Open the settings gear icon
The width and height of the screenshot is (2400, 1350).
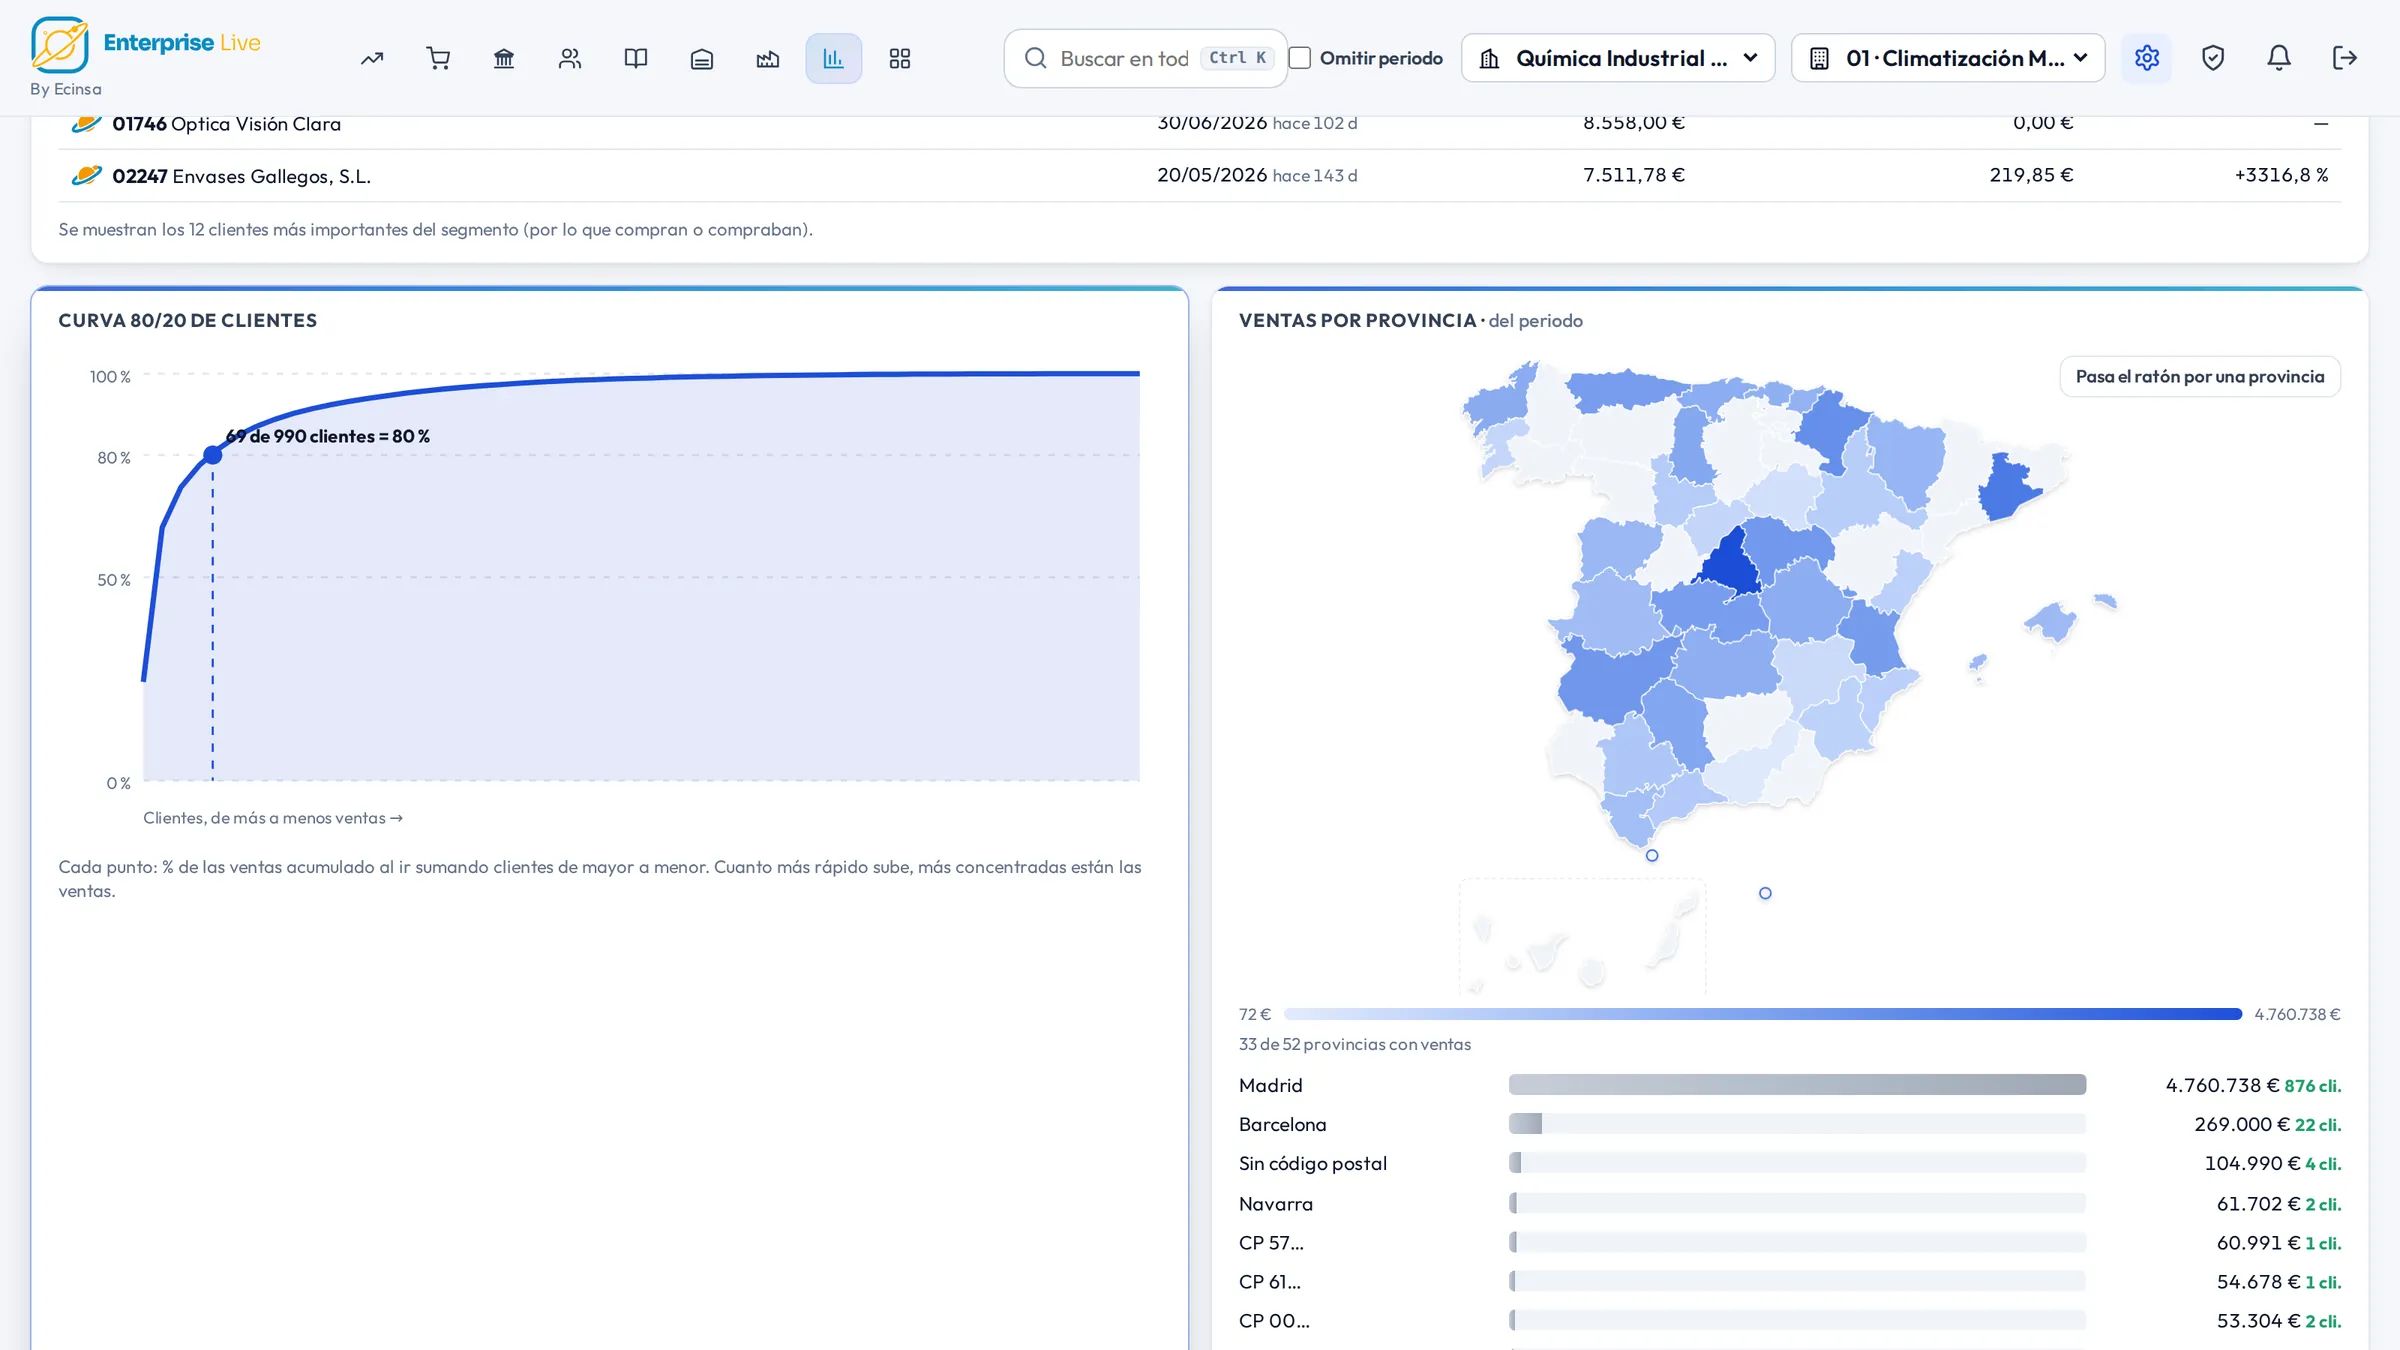pyautogui.click(x=2147, y=58)
